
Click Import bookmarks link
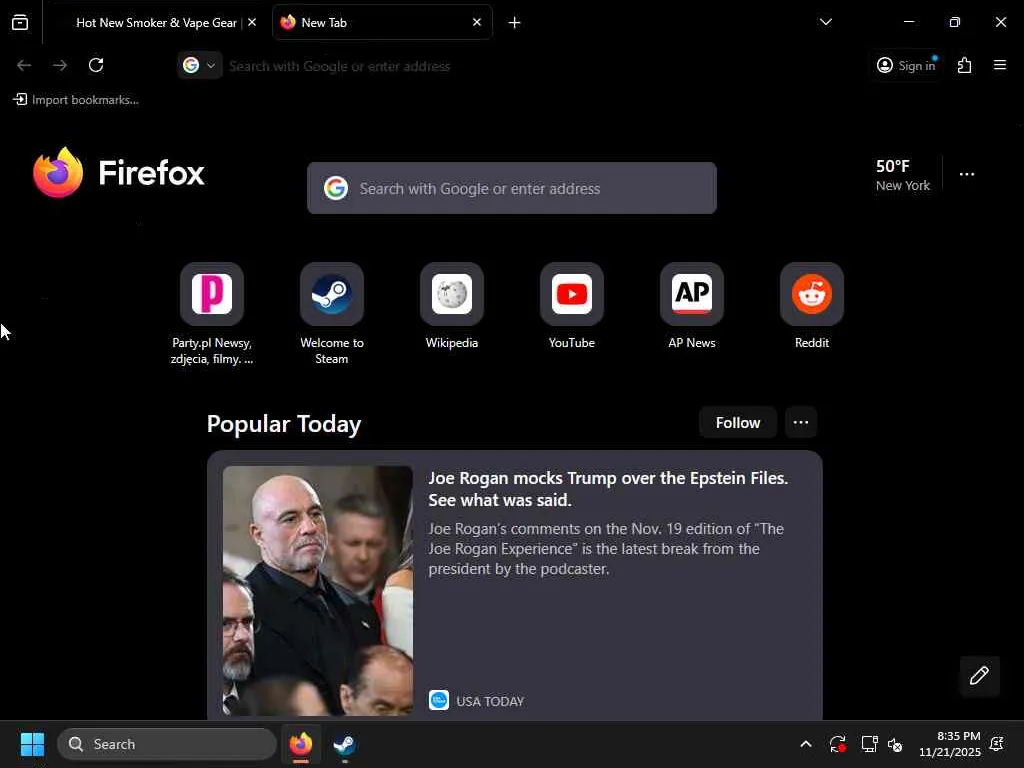[76, 100]
